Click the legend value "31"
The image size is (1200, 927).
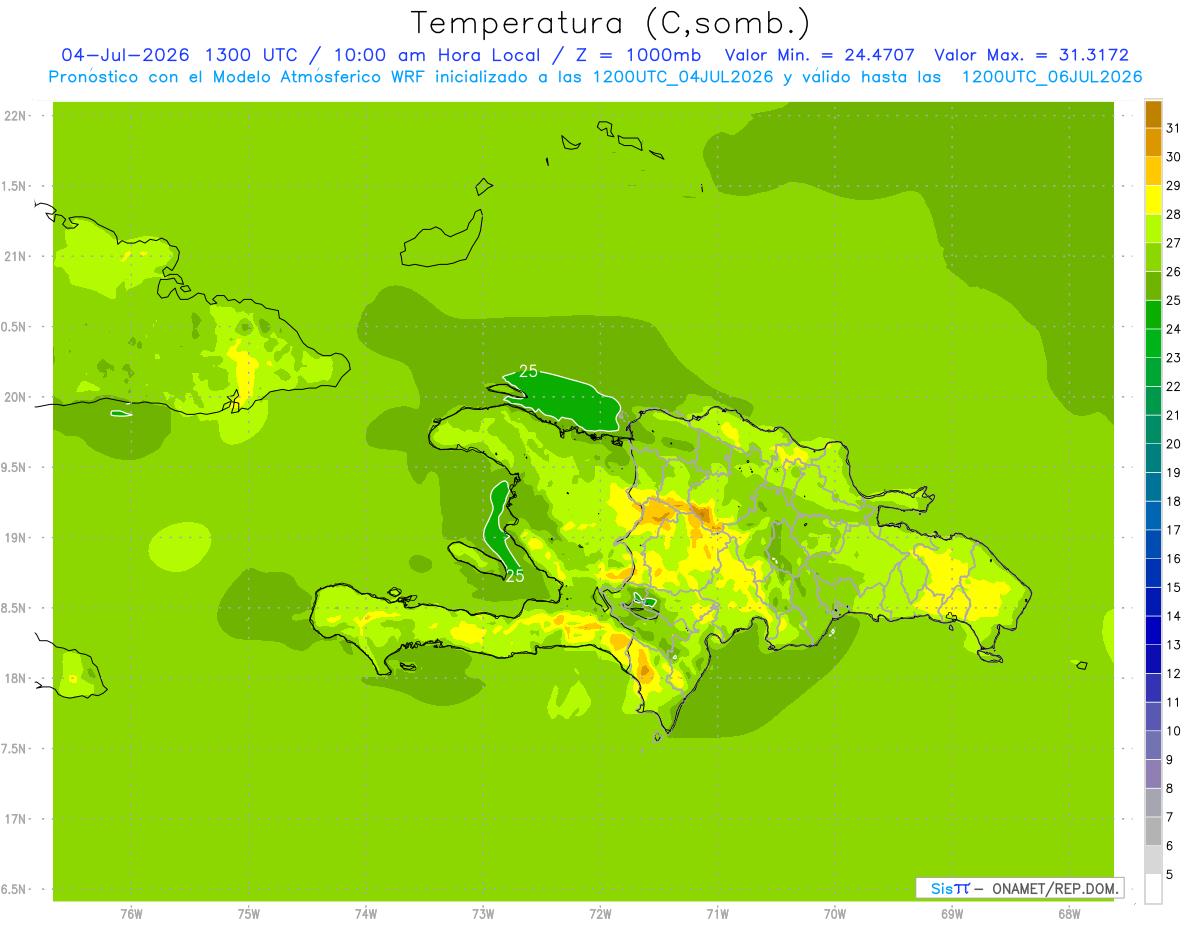click(x=1173, y=127)
